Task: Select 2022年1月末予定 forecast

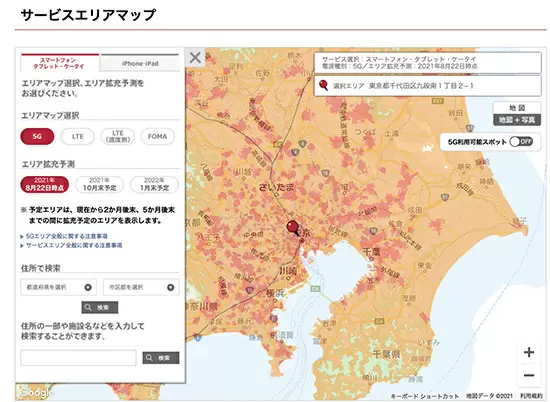Action: (x=154, y=185)
